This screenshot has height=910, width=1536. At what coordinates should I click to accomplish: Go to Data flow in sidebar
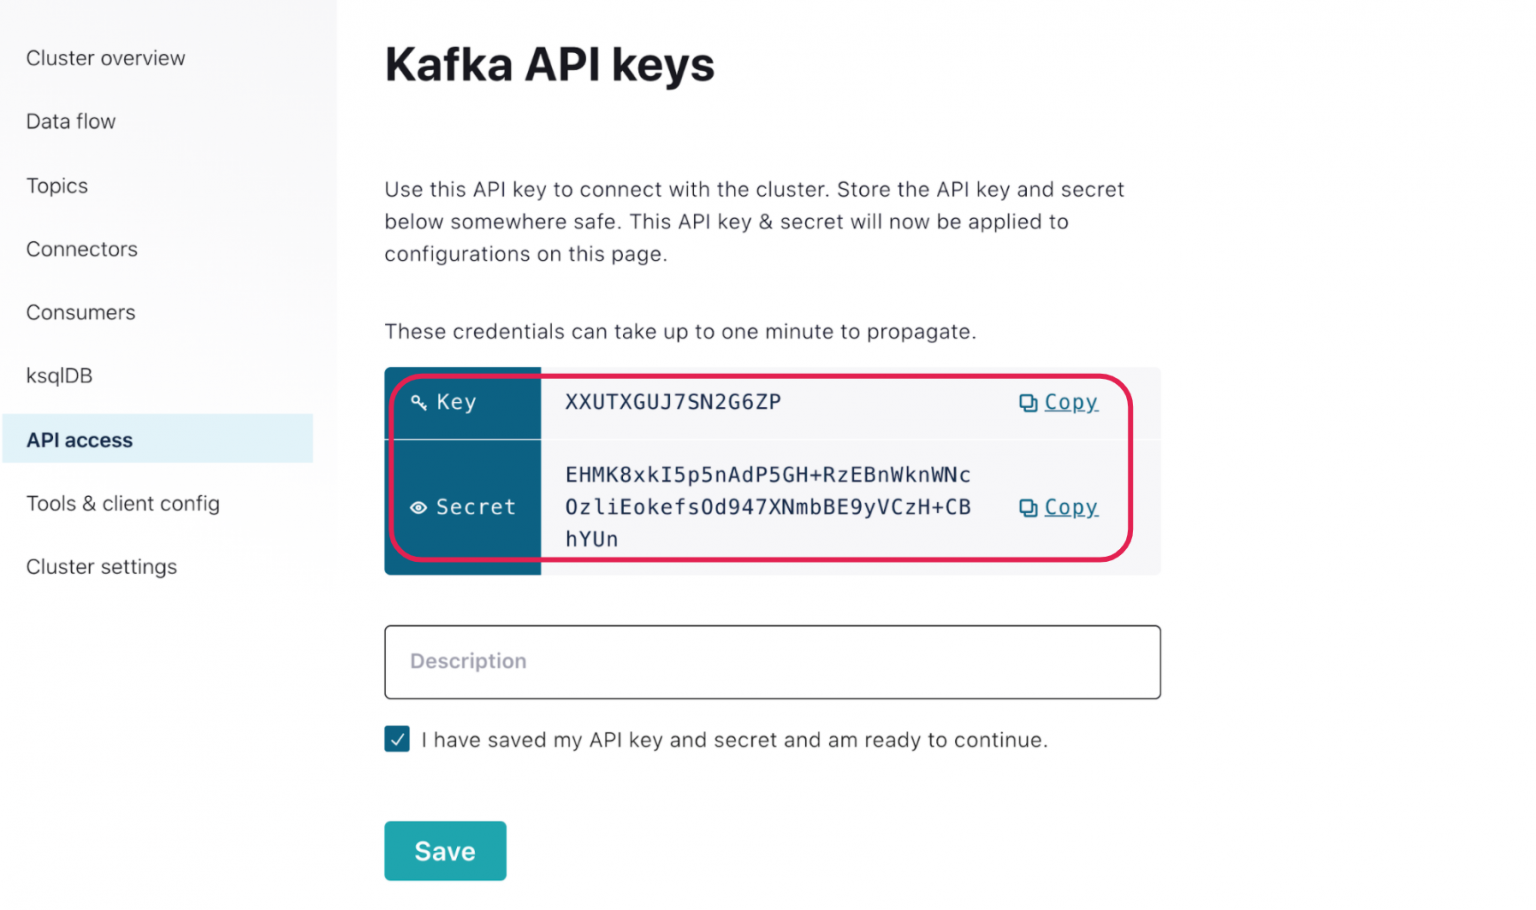71,121
